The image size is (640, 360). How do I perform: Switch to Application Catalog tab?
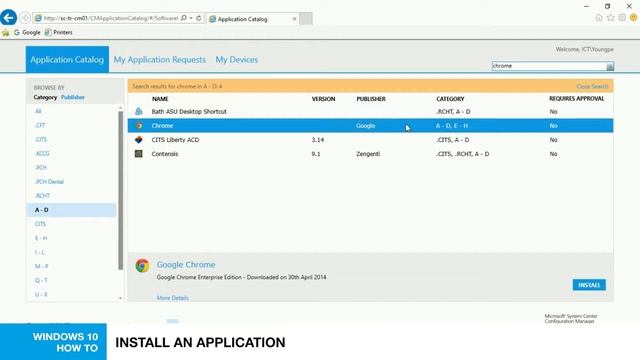click(x=67, y=60)
